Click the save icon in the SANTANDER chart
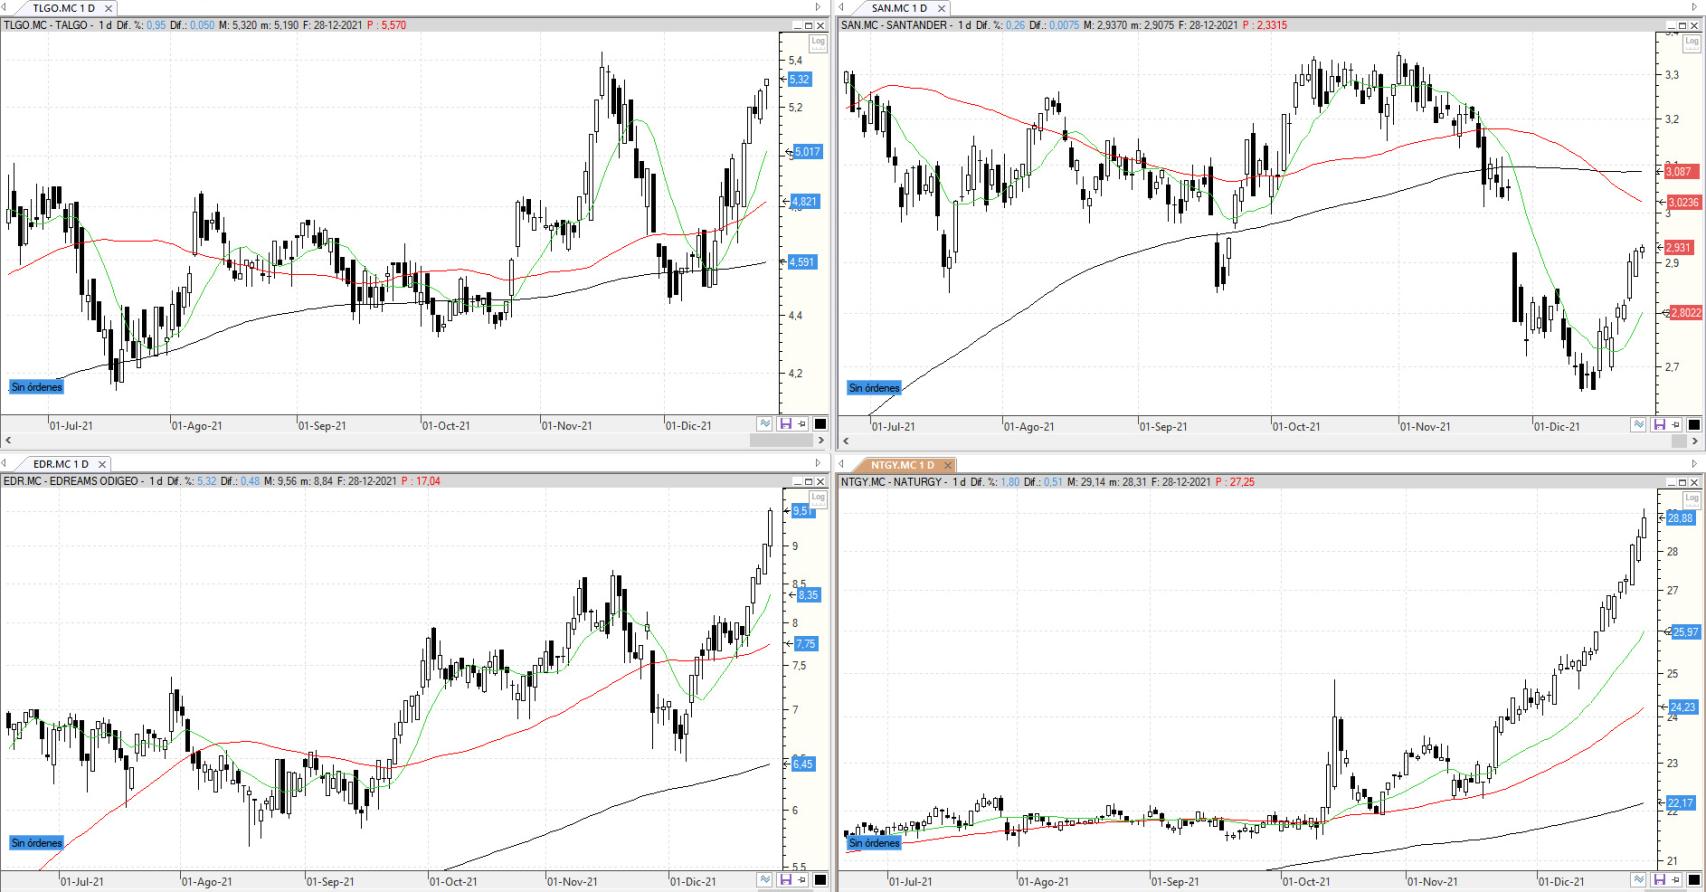 click(1659, 425)
